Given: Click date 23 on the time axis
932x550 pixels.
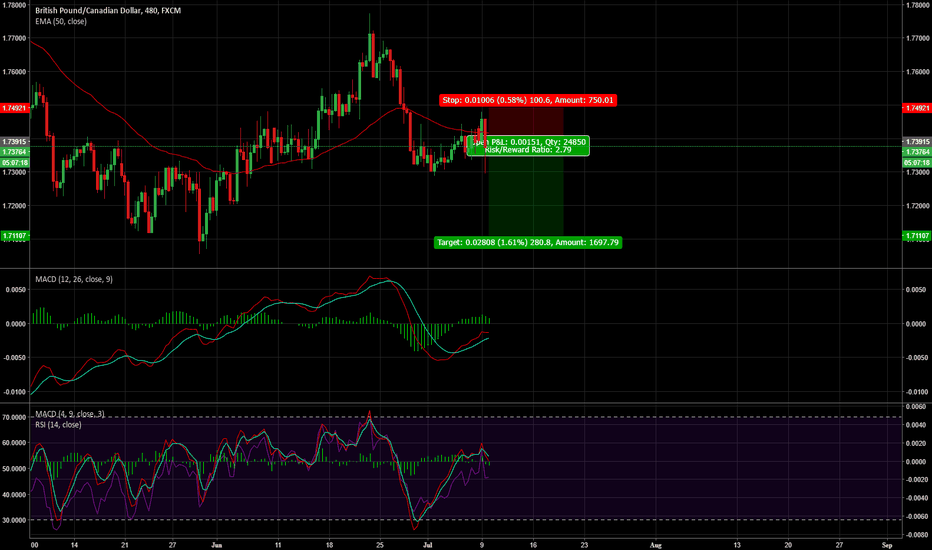Looking at the screenshot, I should [584, 545].
